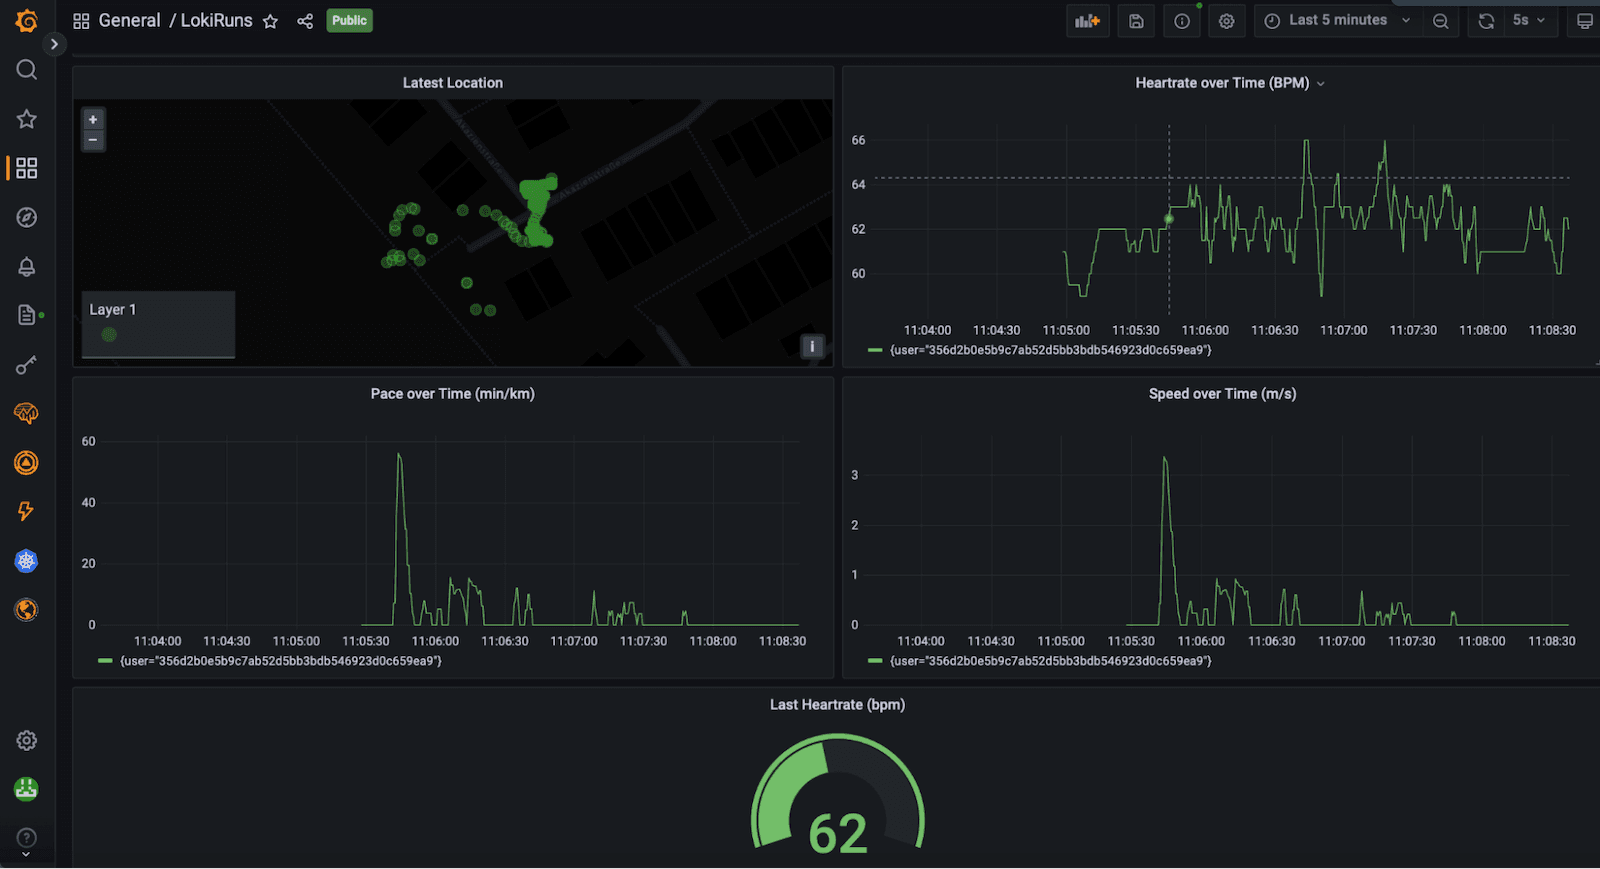1600x869 pixels.
Task: Click the Speed over Time legend color swatch
Action: (x=875, y=661)
